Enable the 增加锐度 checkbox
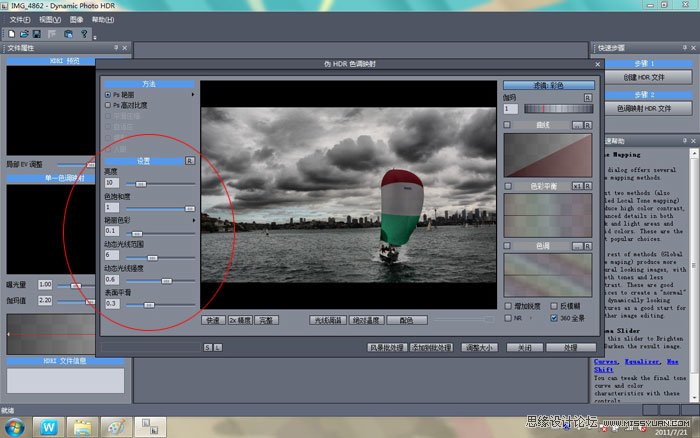 pyautogui.click(x=508, y=304)
